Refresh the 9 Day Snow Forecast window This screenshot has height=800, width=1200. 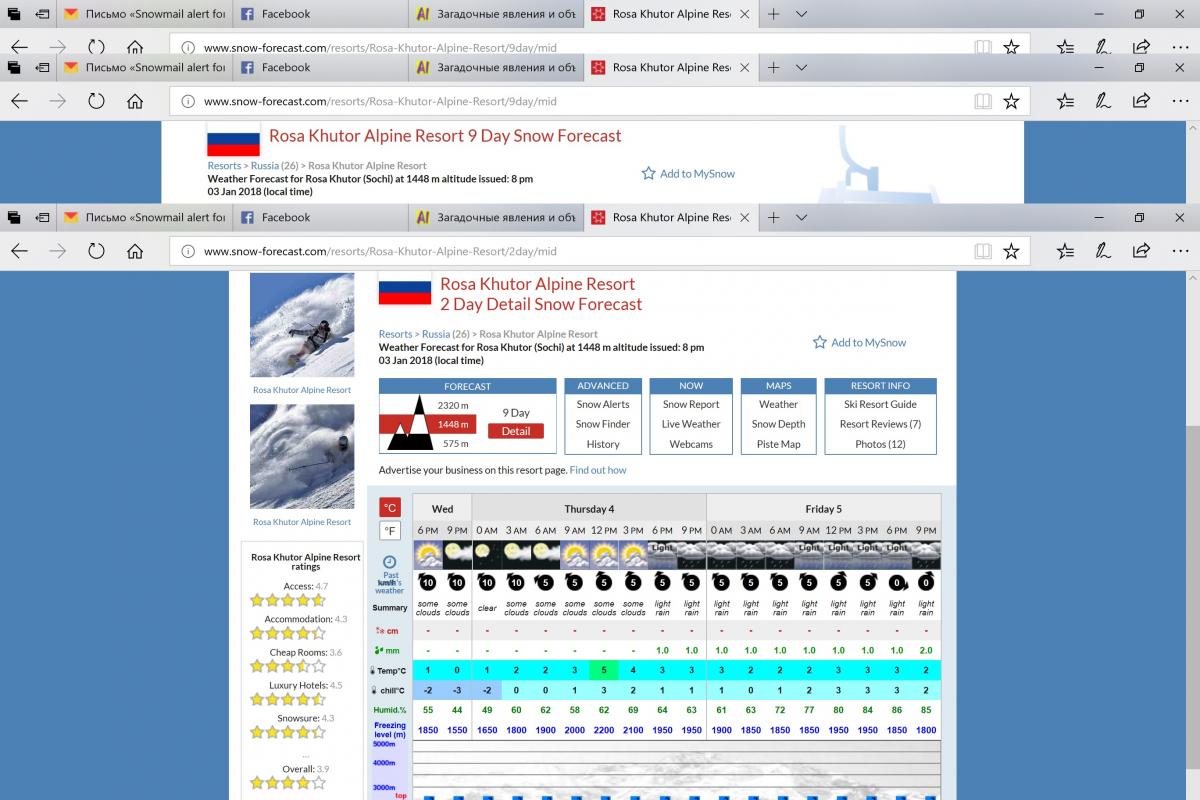96,101
